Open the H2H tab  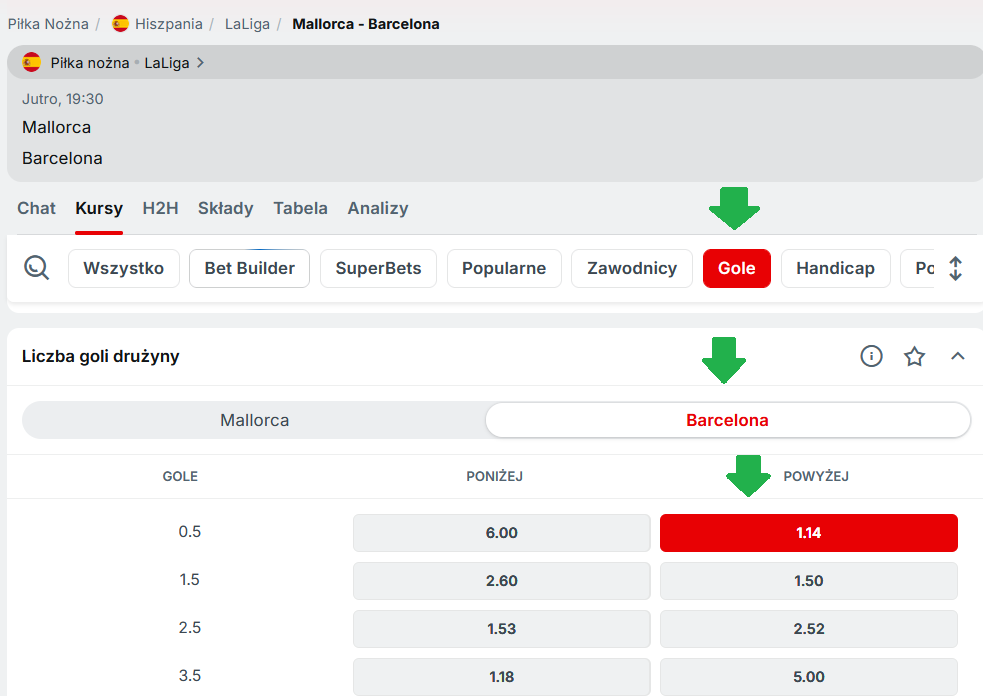160,208
